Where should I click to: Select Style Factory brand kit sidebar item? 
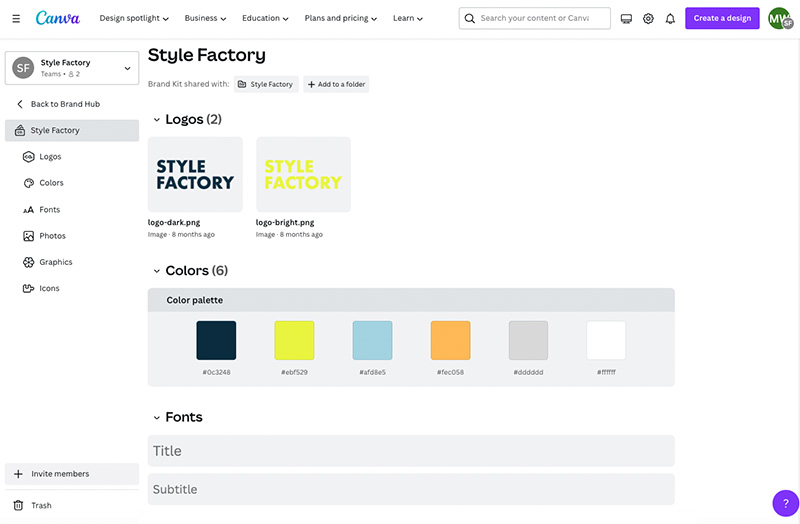click(x=72, y=131)
